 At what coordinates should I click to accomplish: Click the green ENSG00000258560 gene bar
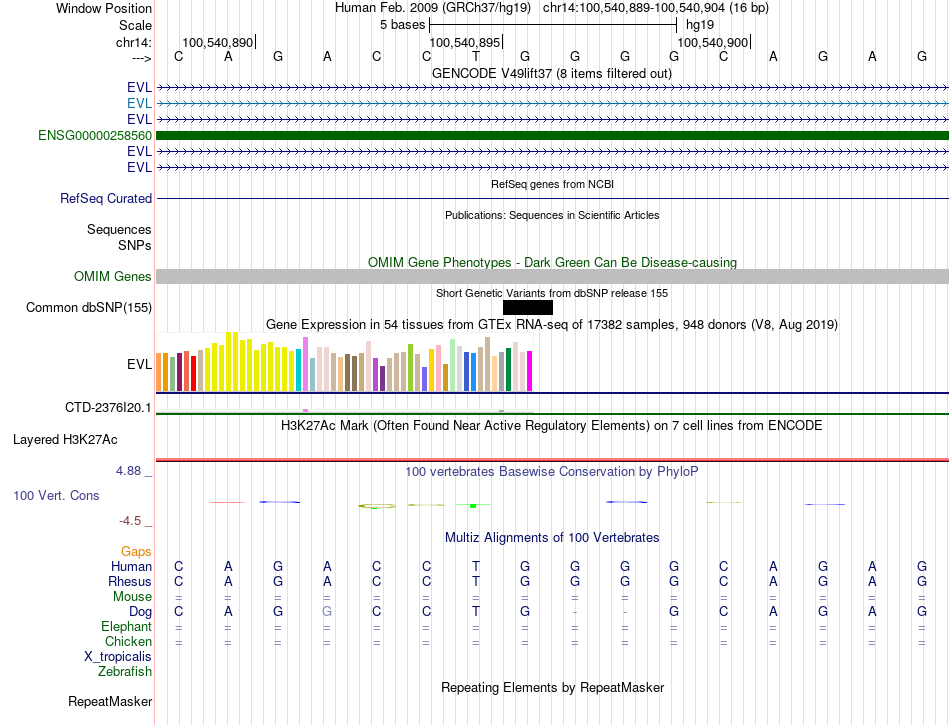coord(552,136)
